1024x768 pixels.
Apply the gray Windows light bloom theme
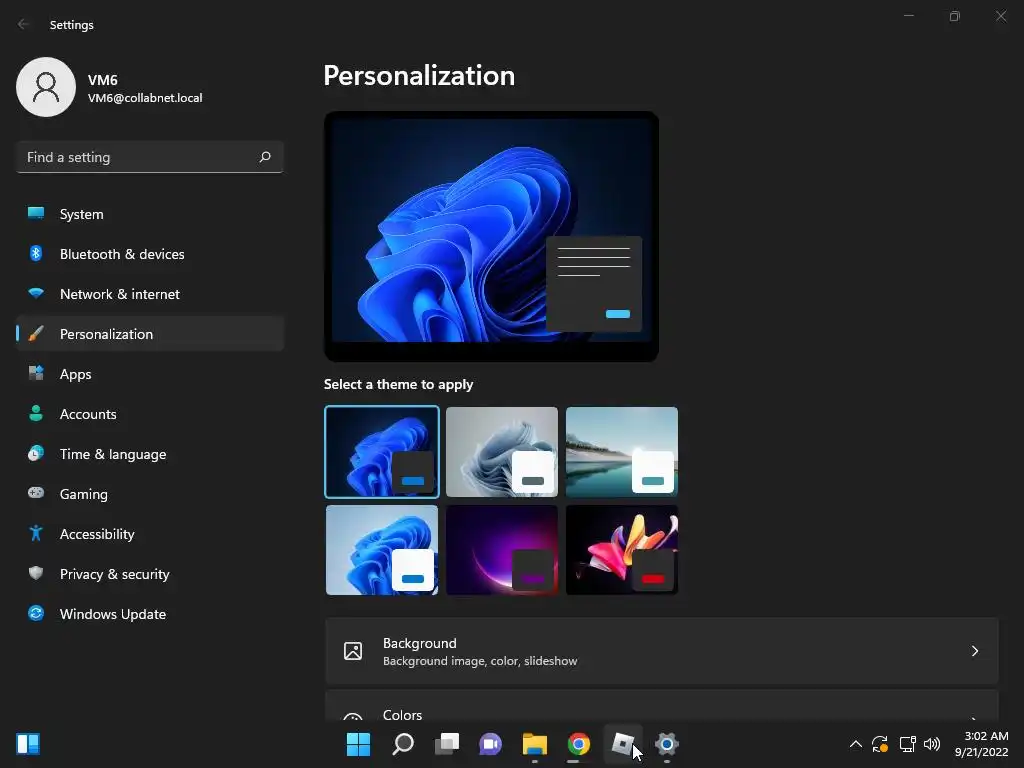[x=502, y=452]
